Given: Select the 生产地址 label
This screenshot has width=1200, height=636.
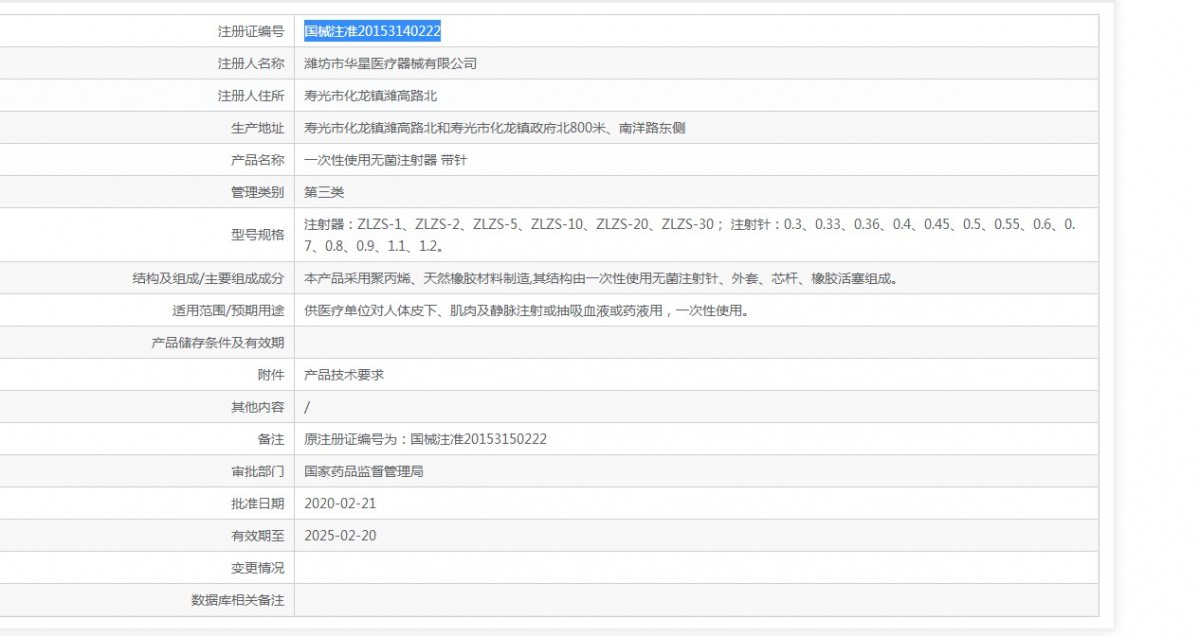Looking at the screenshot, I should pos(257,128).
